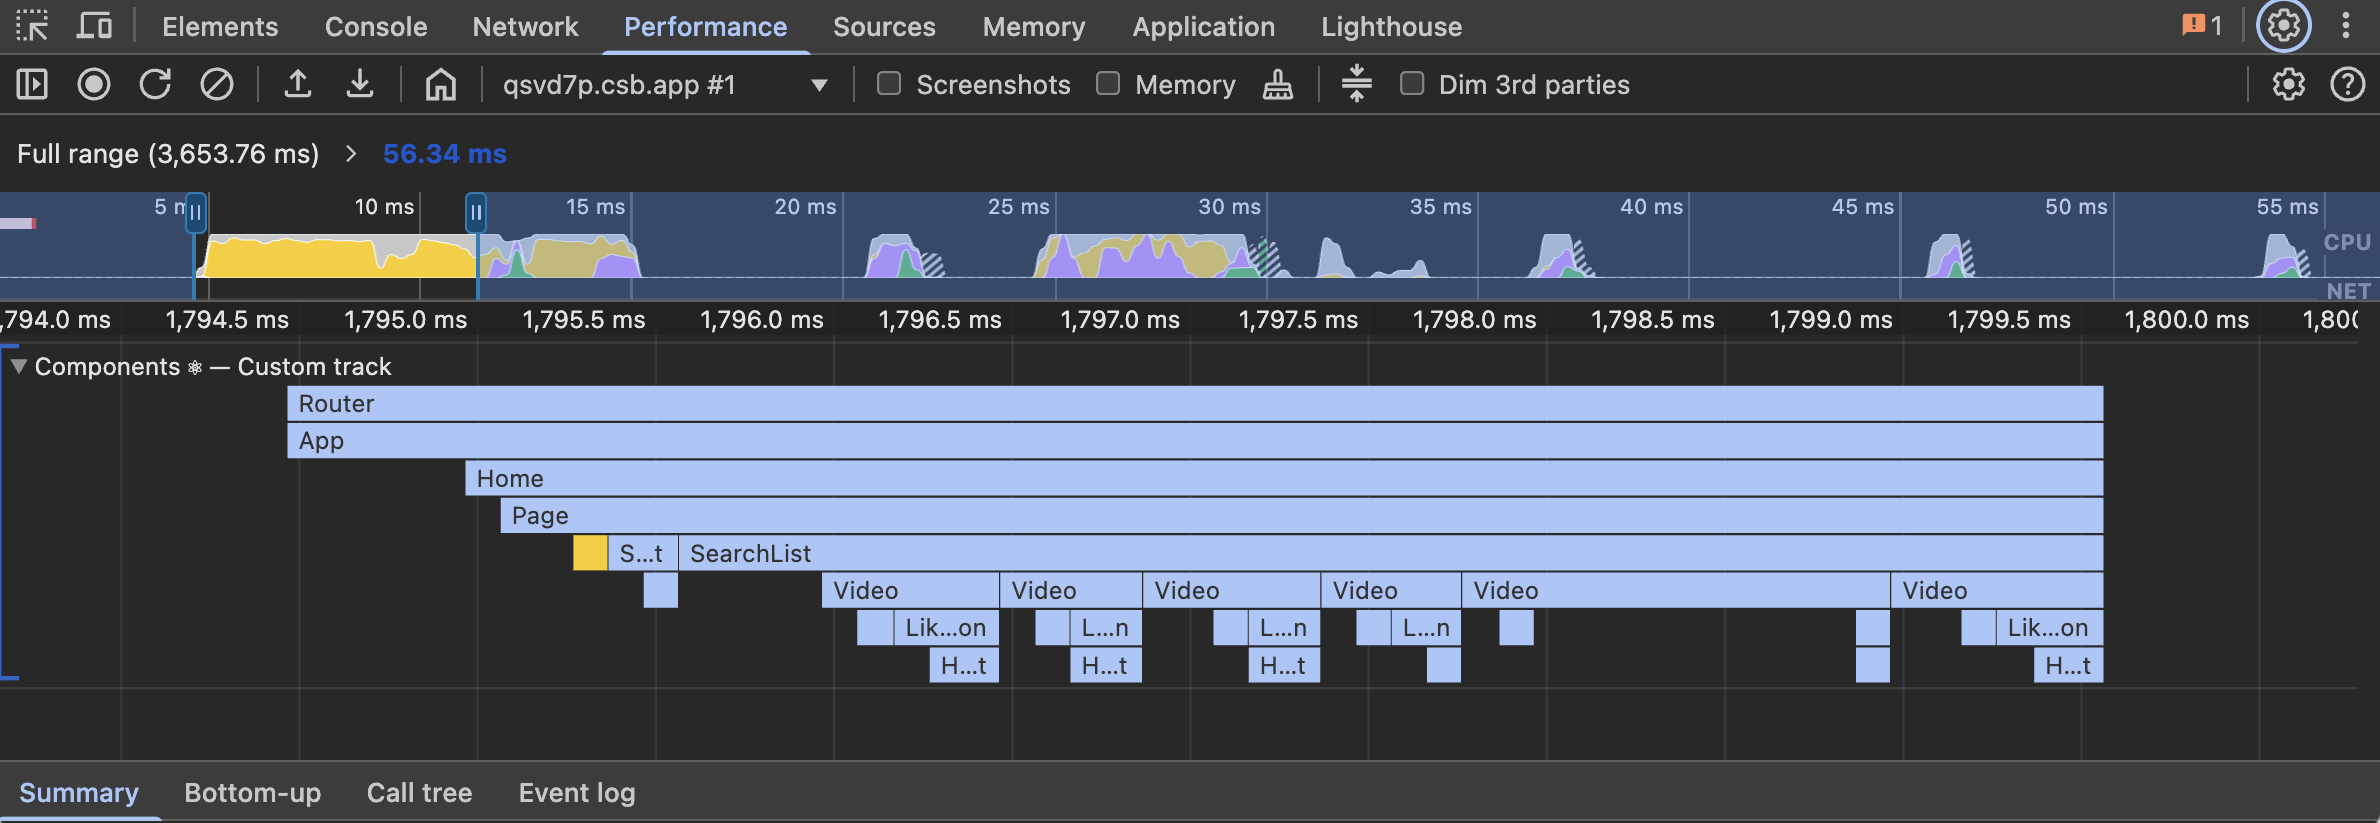Collapse the Components custom track

tap(18, 366)
